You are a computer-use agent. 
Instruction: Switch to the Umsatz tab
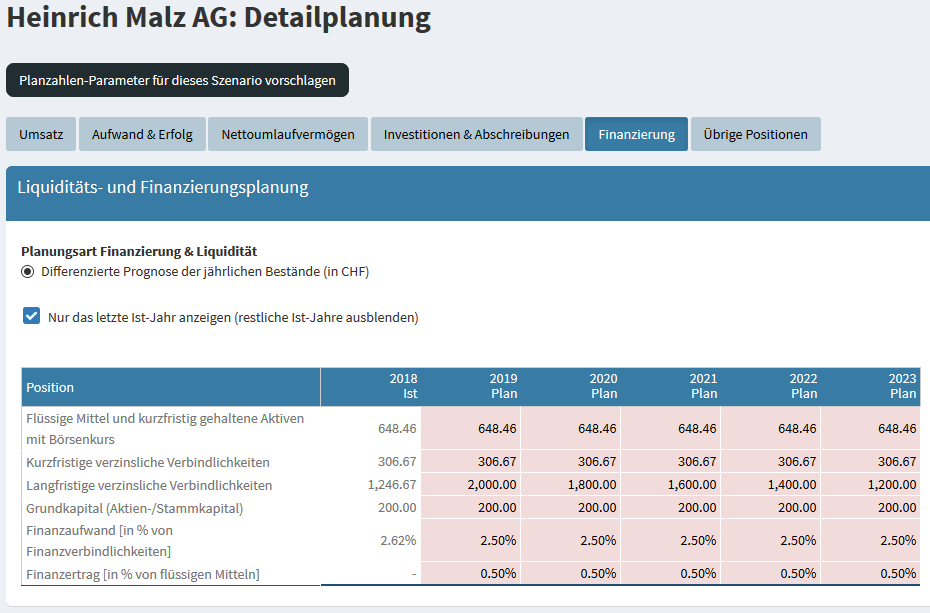click(41, 134)
